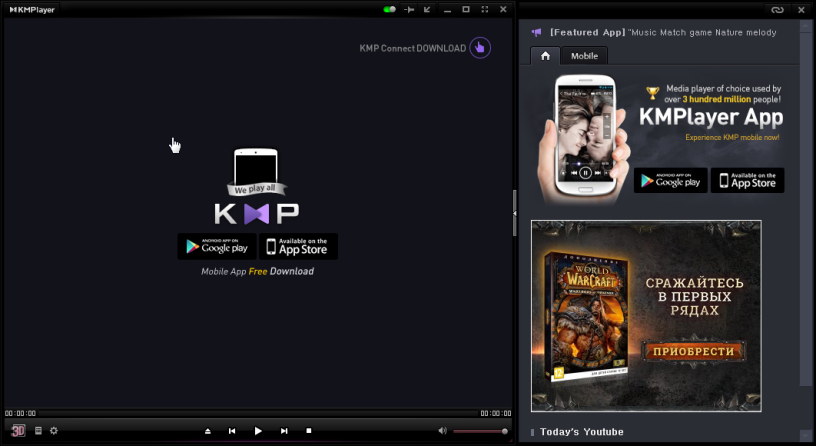Click the phone image in KMPlayer App banner
Screen dimensions: 816x446
584,138
